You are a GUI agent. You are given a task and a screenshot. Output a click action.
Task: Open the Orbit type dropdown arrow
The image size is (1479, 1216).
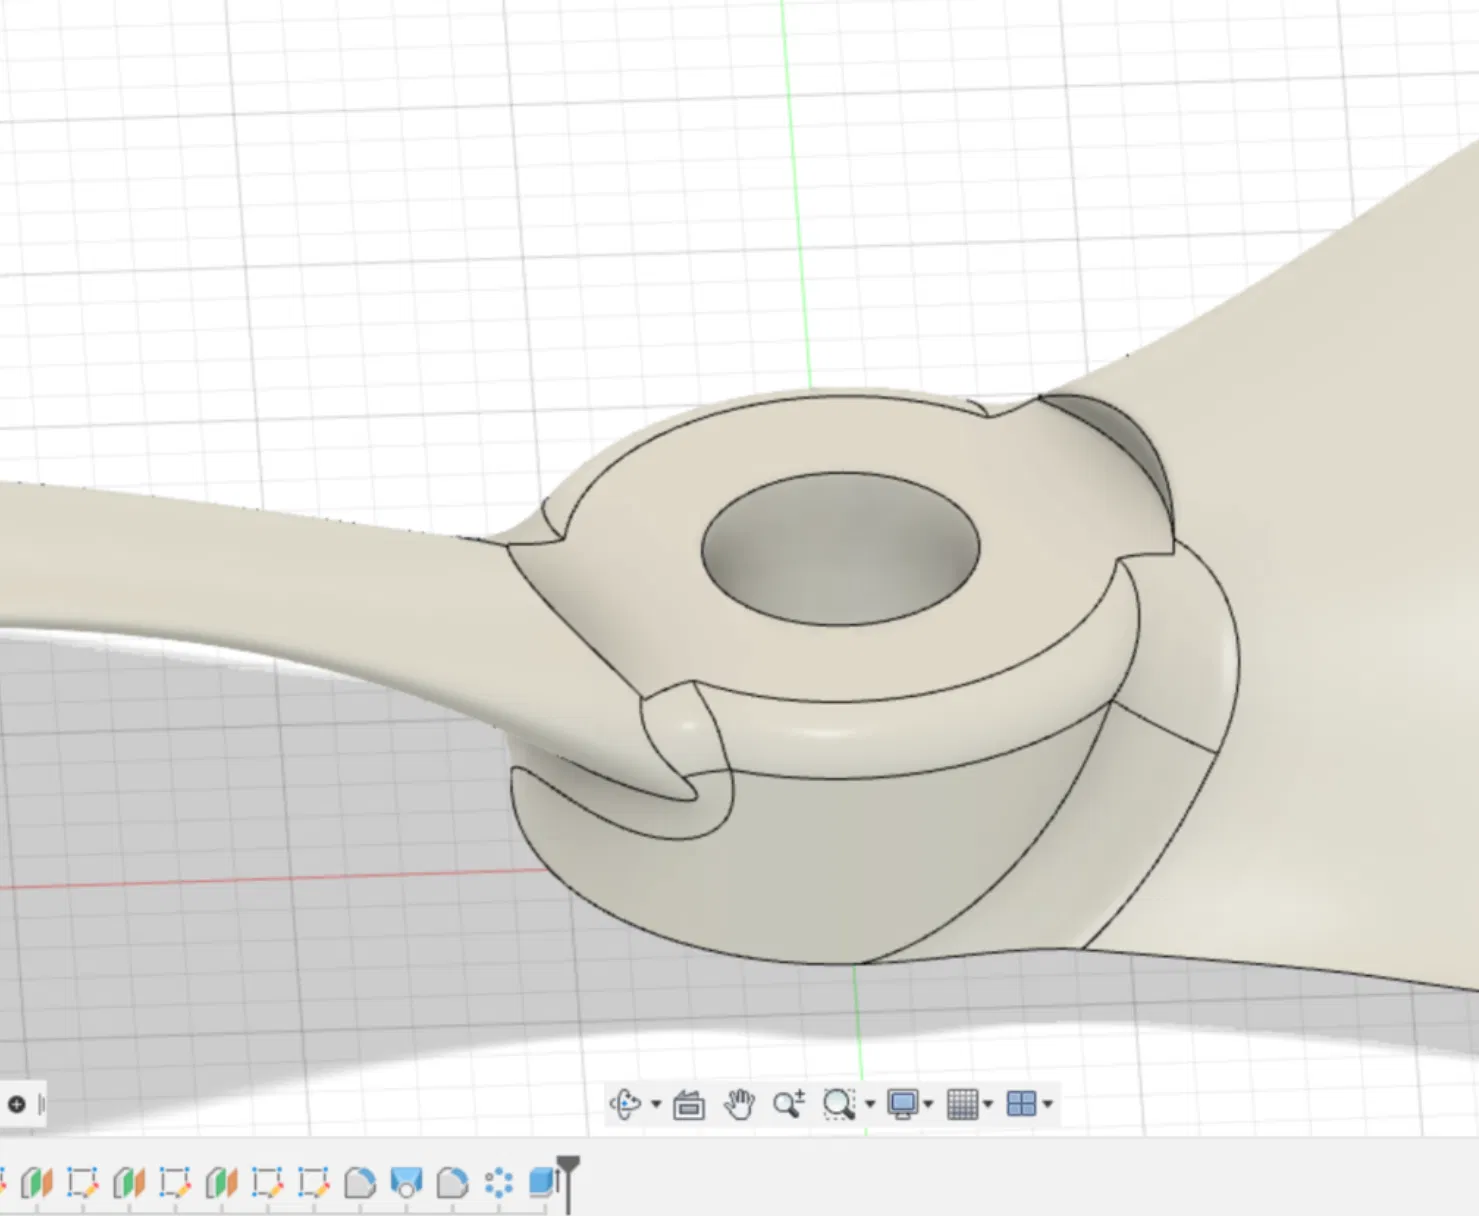point(656,1104)
